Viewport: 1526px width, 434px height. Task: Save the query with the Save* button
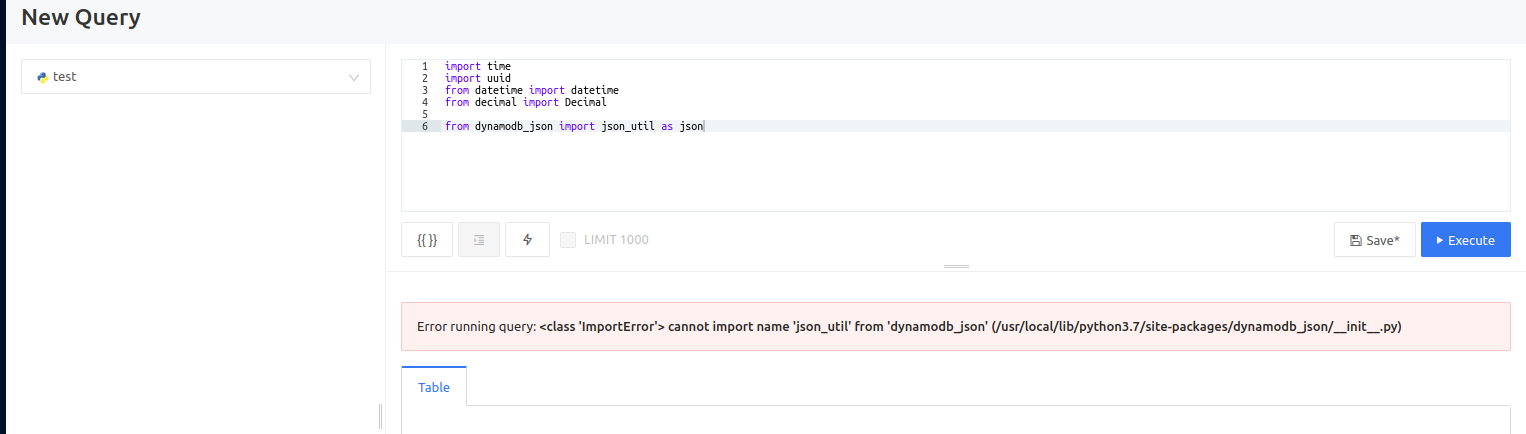1375,240
